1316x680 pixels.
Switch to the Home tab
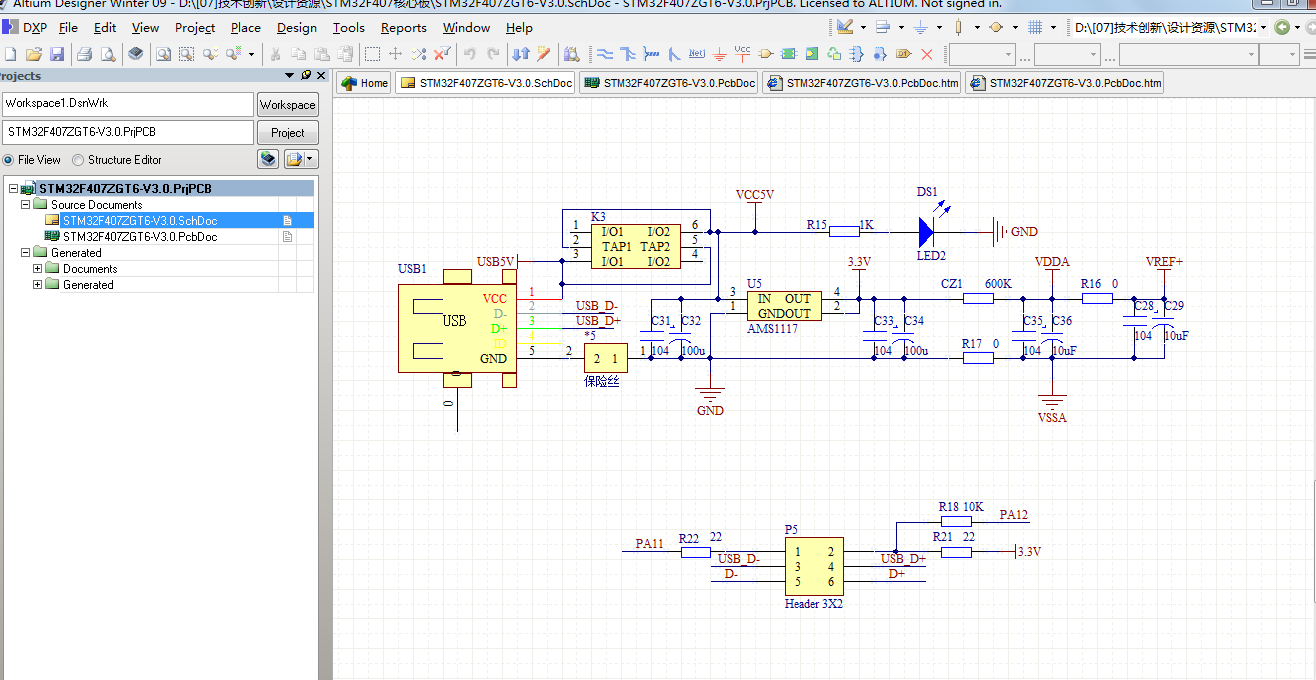point(364,83)
